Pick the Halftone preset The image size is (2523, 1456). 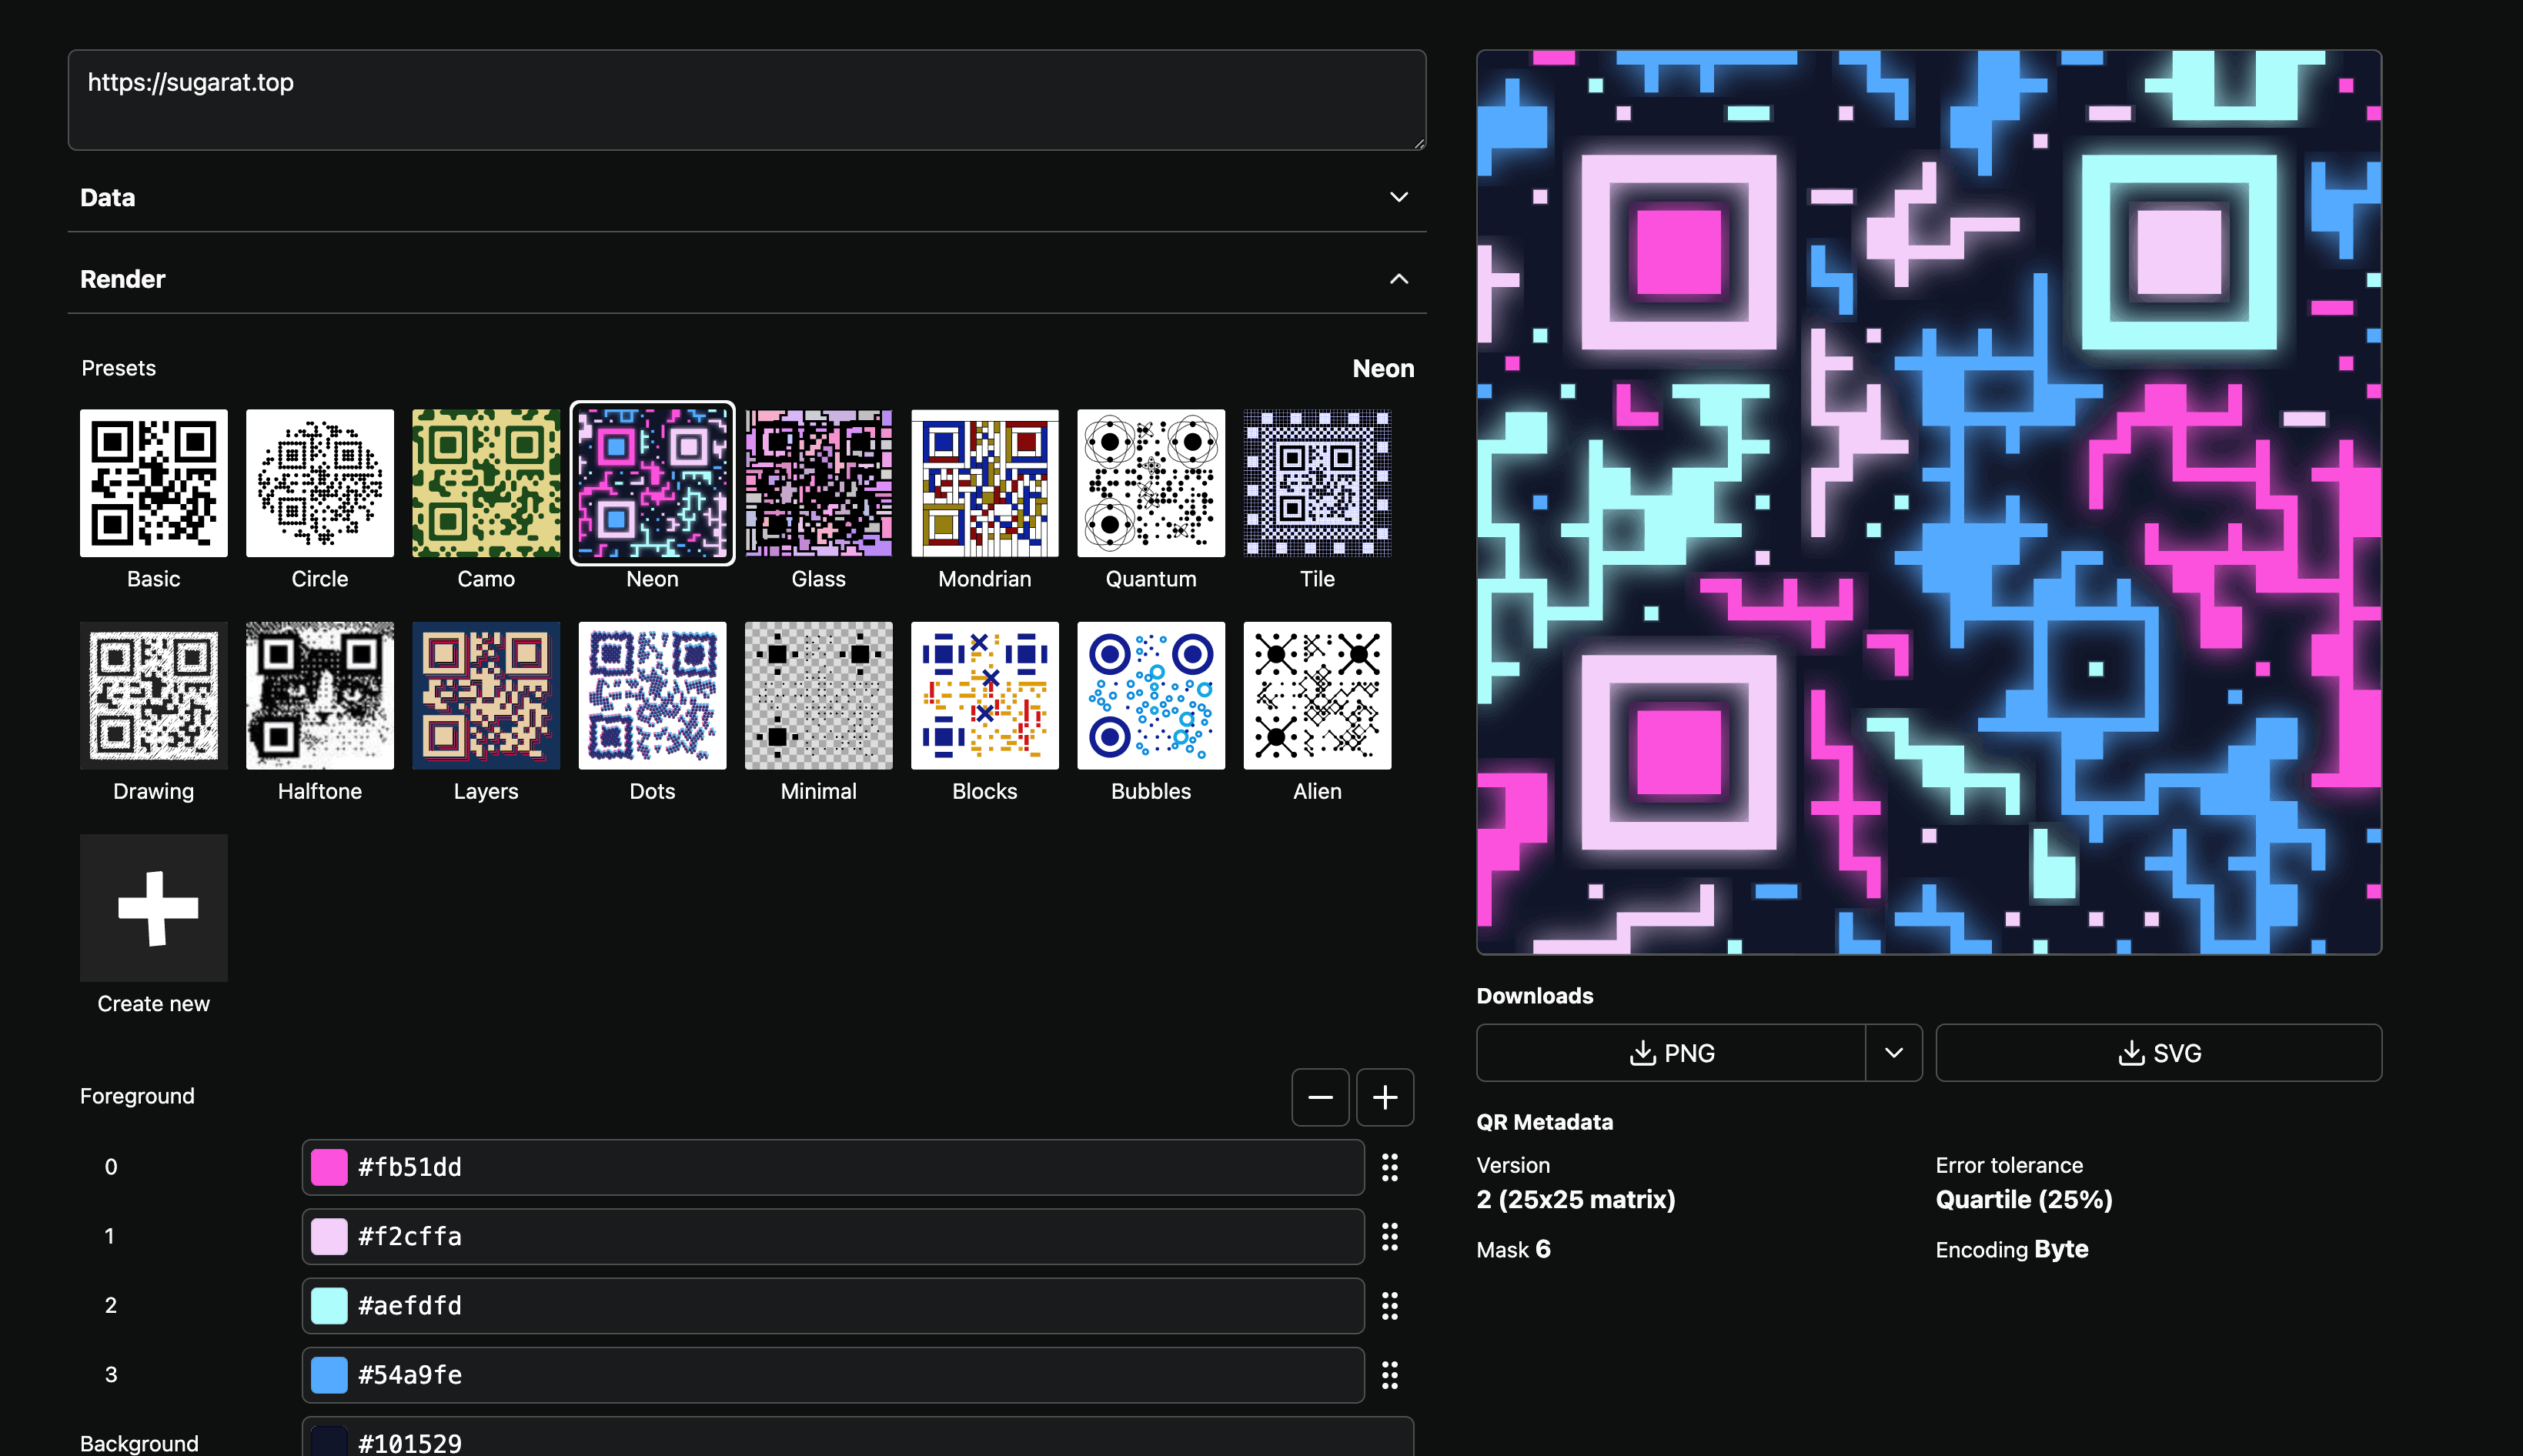(320, 695)
